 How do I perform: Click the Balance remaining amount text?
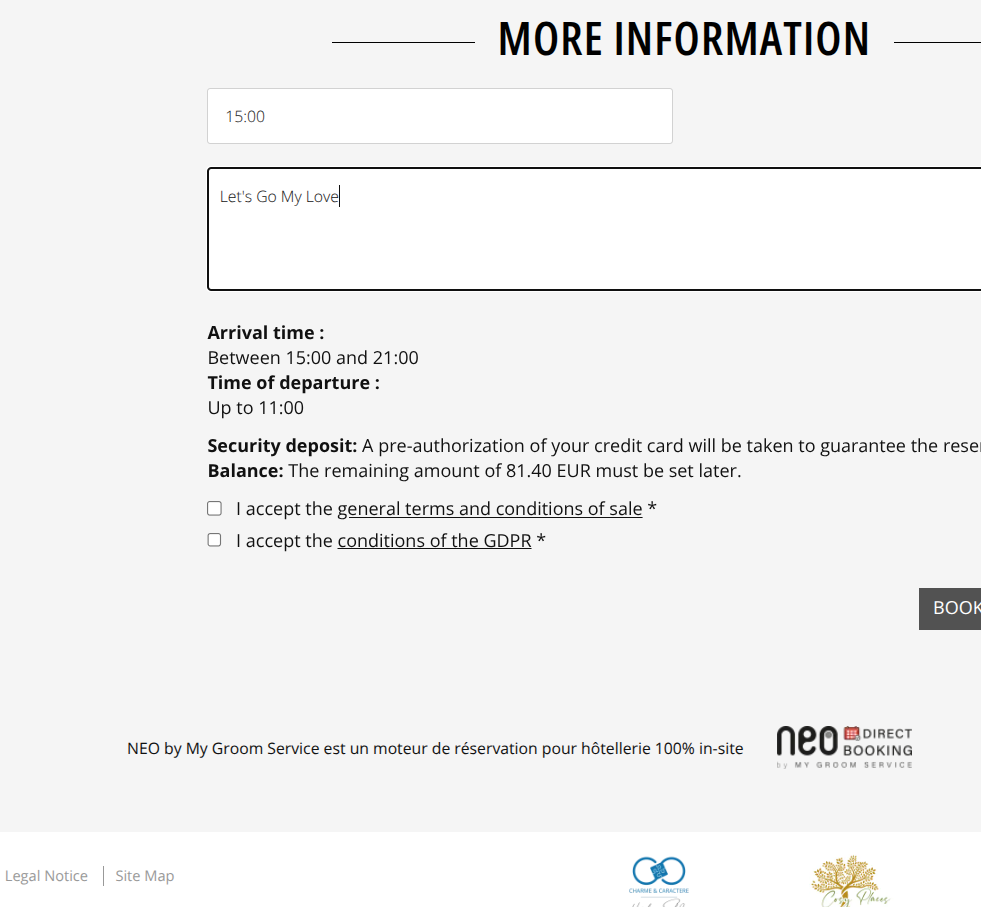(474, 471)
